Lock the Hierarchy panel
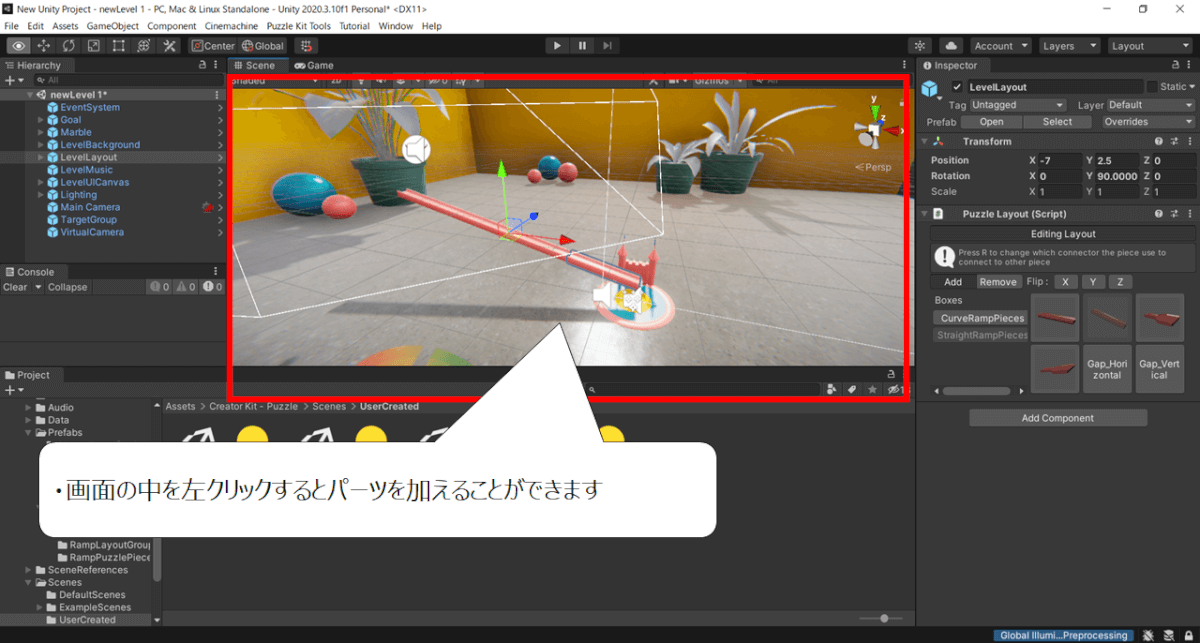1200x643 pixels. (x=202, y=65)
